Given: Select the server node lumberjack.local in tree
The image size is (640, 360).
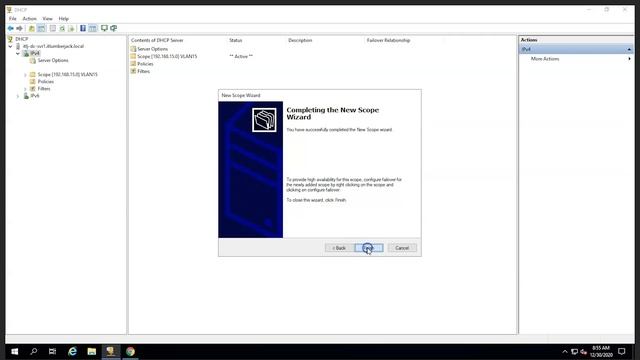Looking at the screenshot, I should click(53, 46).
